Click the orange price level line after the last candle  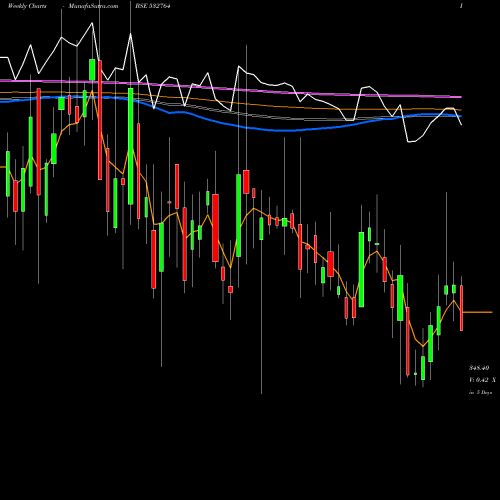[478, 312]
